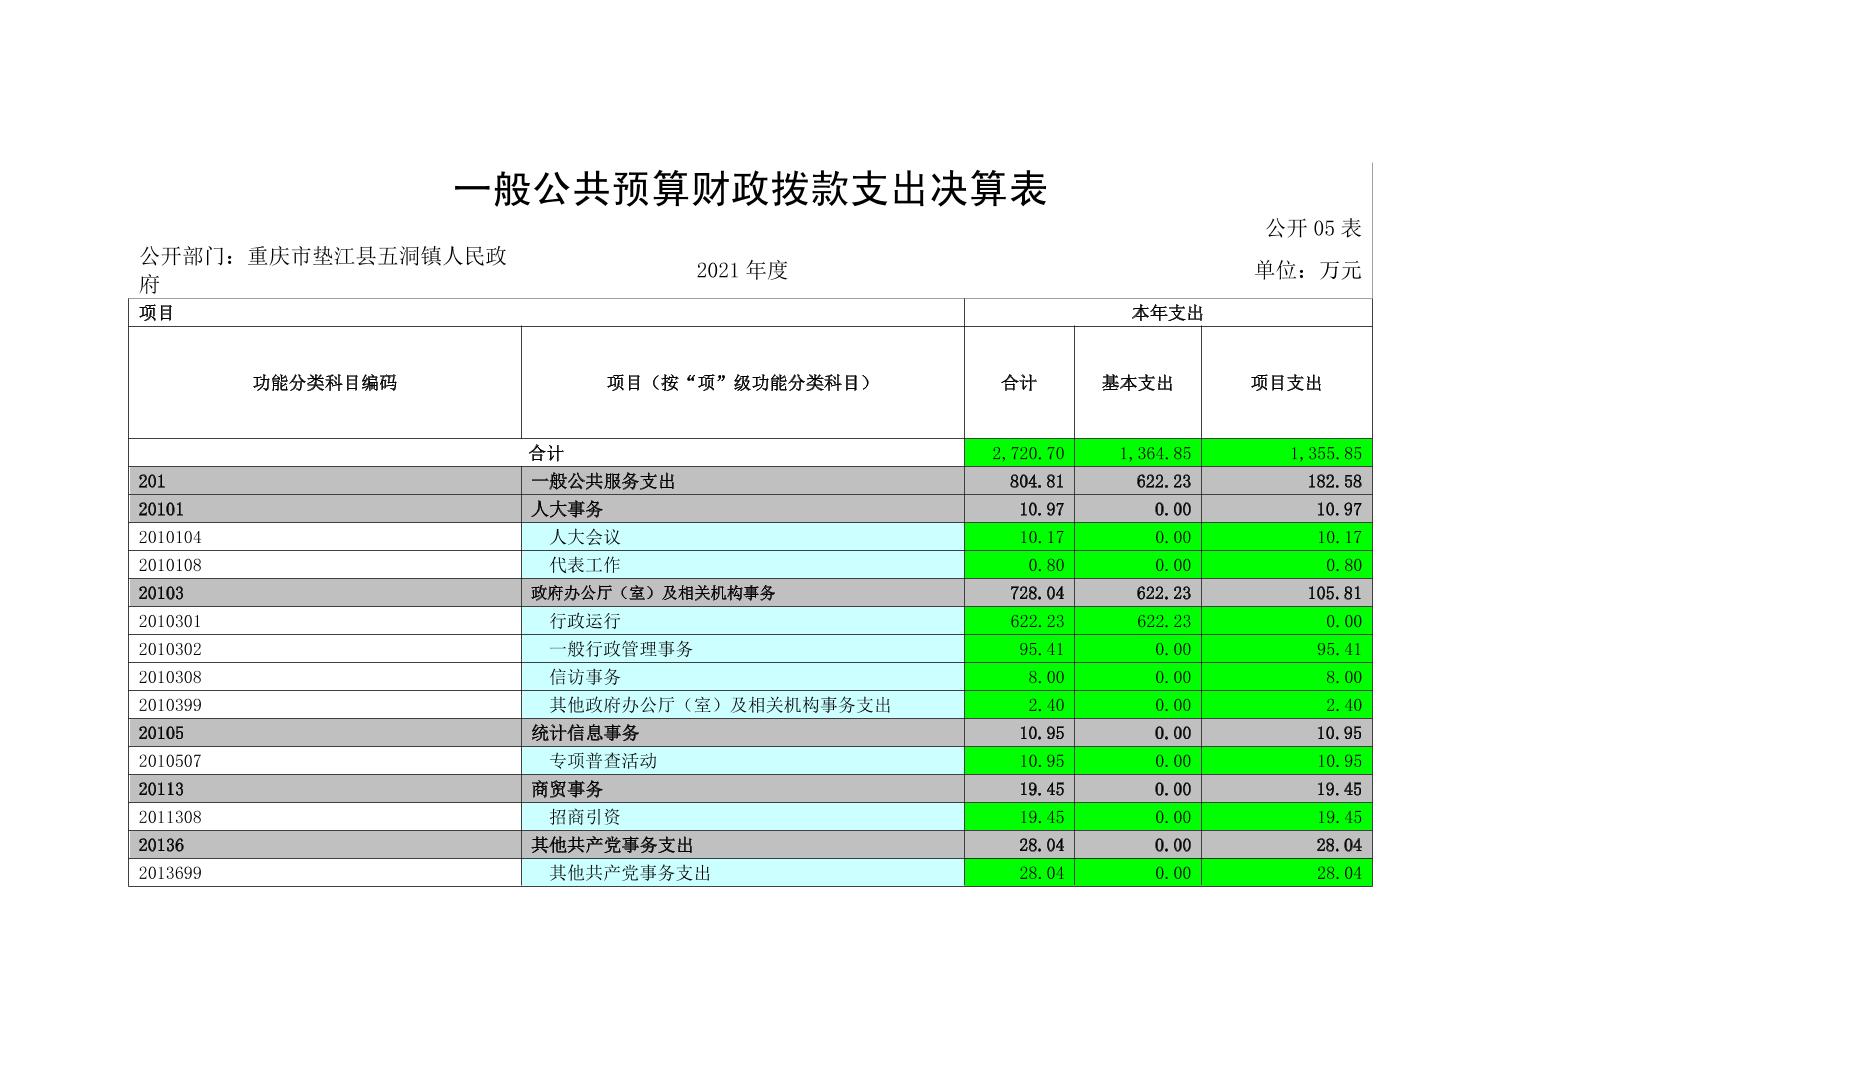Click the 单位：万元 text
Viewport: 1871px width, 1075px height.
tap(1308, 270)
